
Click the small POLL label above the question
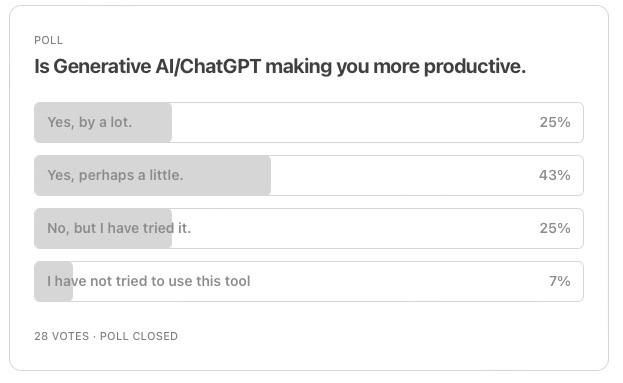(x=48, y=40)
